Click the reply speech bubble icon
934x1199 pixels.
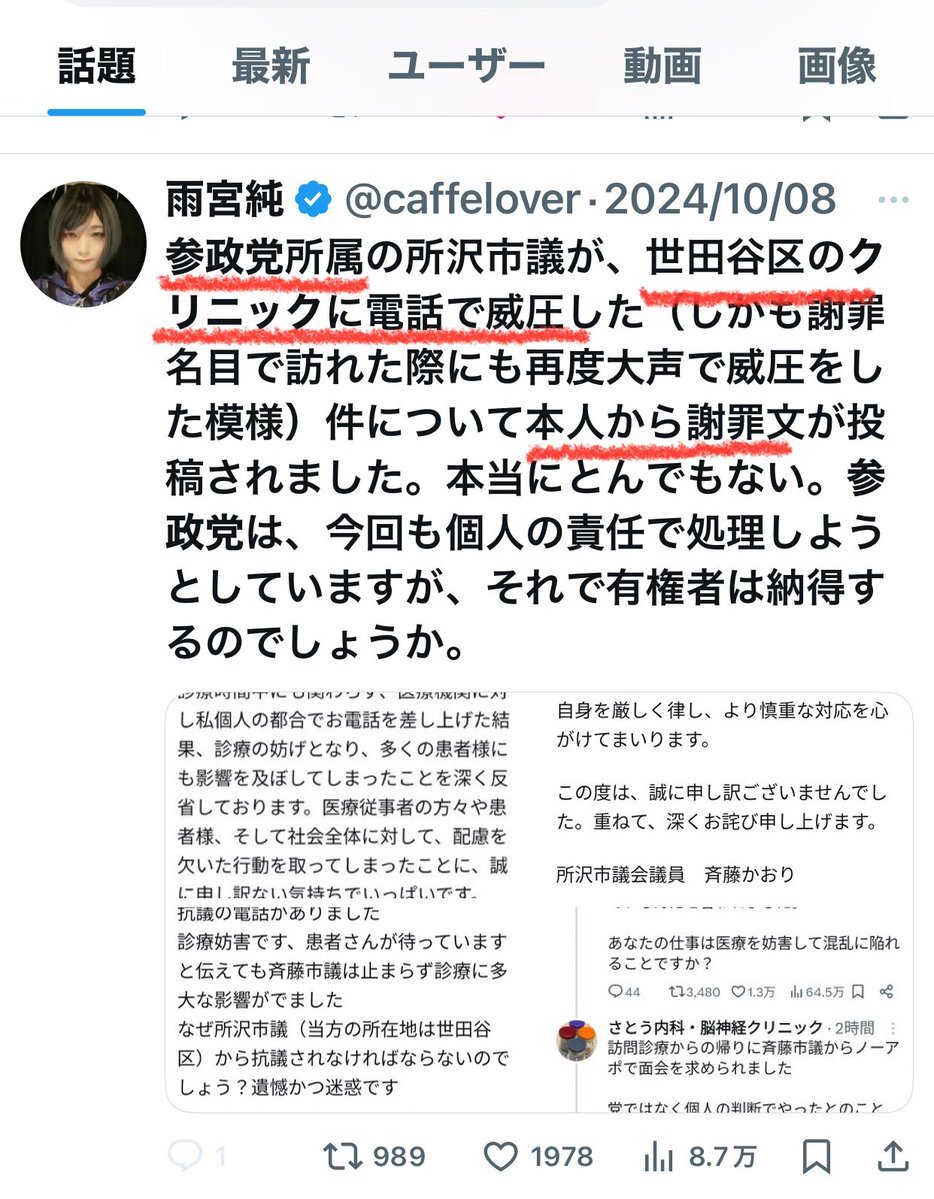click(x=185, y=1155)
